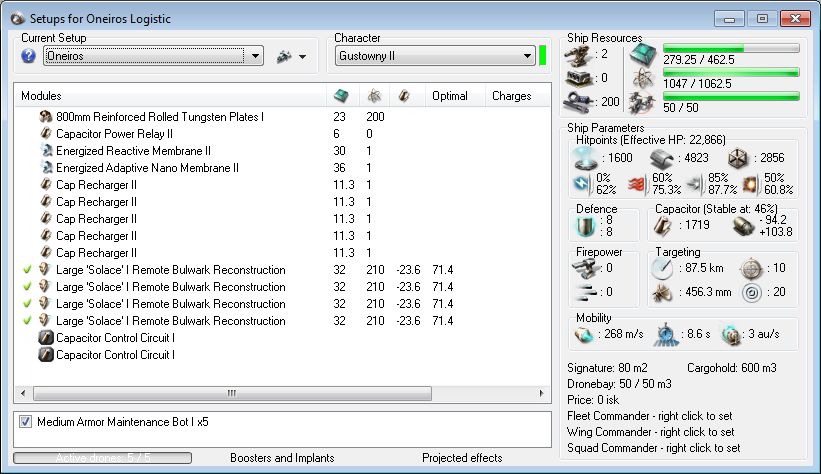This screenshot has height=474, width=821.
Task: Click the modules list scroll left arrow
Action: tap(23, 393)
